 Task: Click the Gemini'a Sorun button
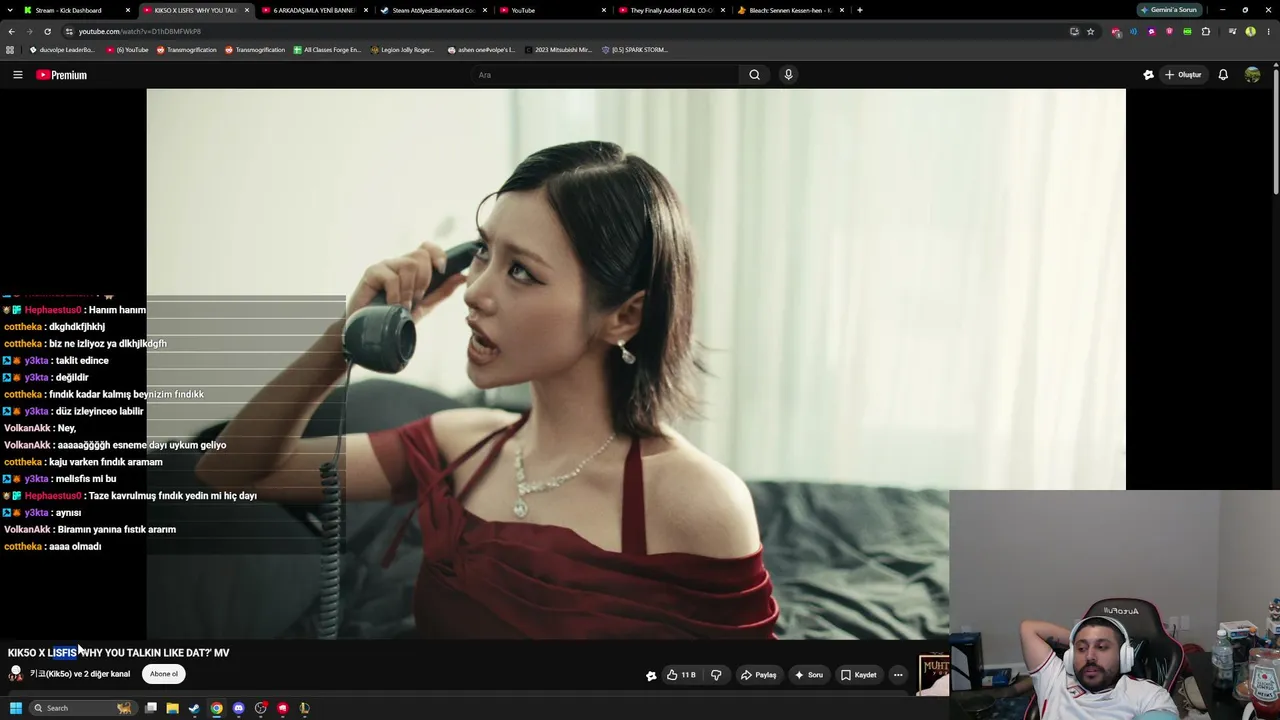tap(1168, 10)
